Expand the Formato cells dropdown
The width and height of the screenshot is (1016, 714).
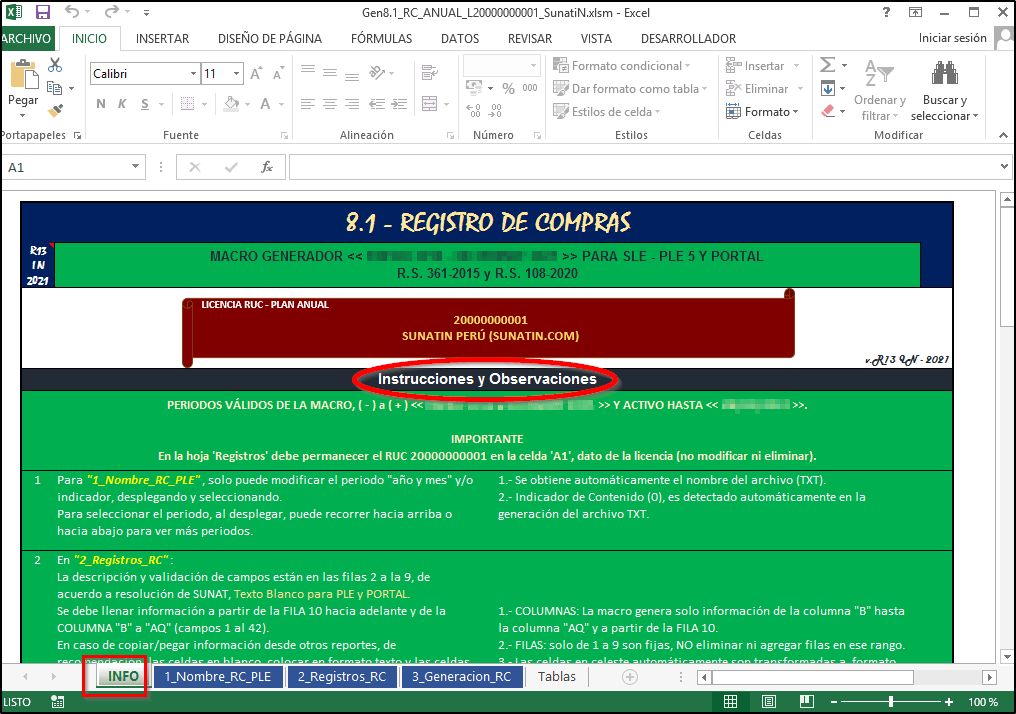click(771, 112)
